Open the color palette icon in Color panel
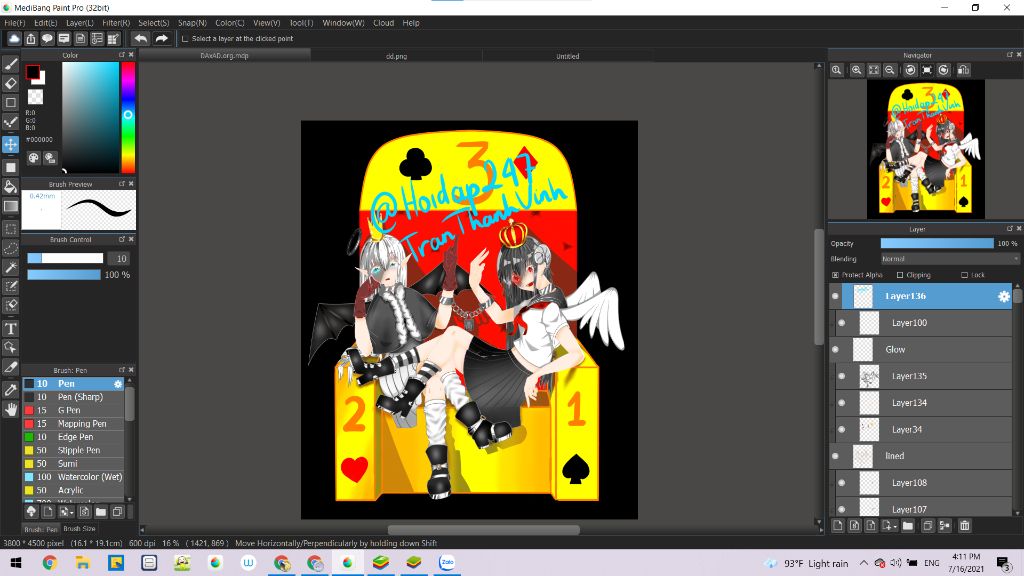 pos(33,158)
